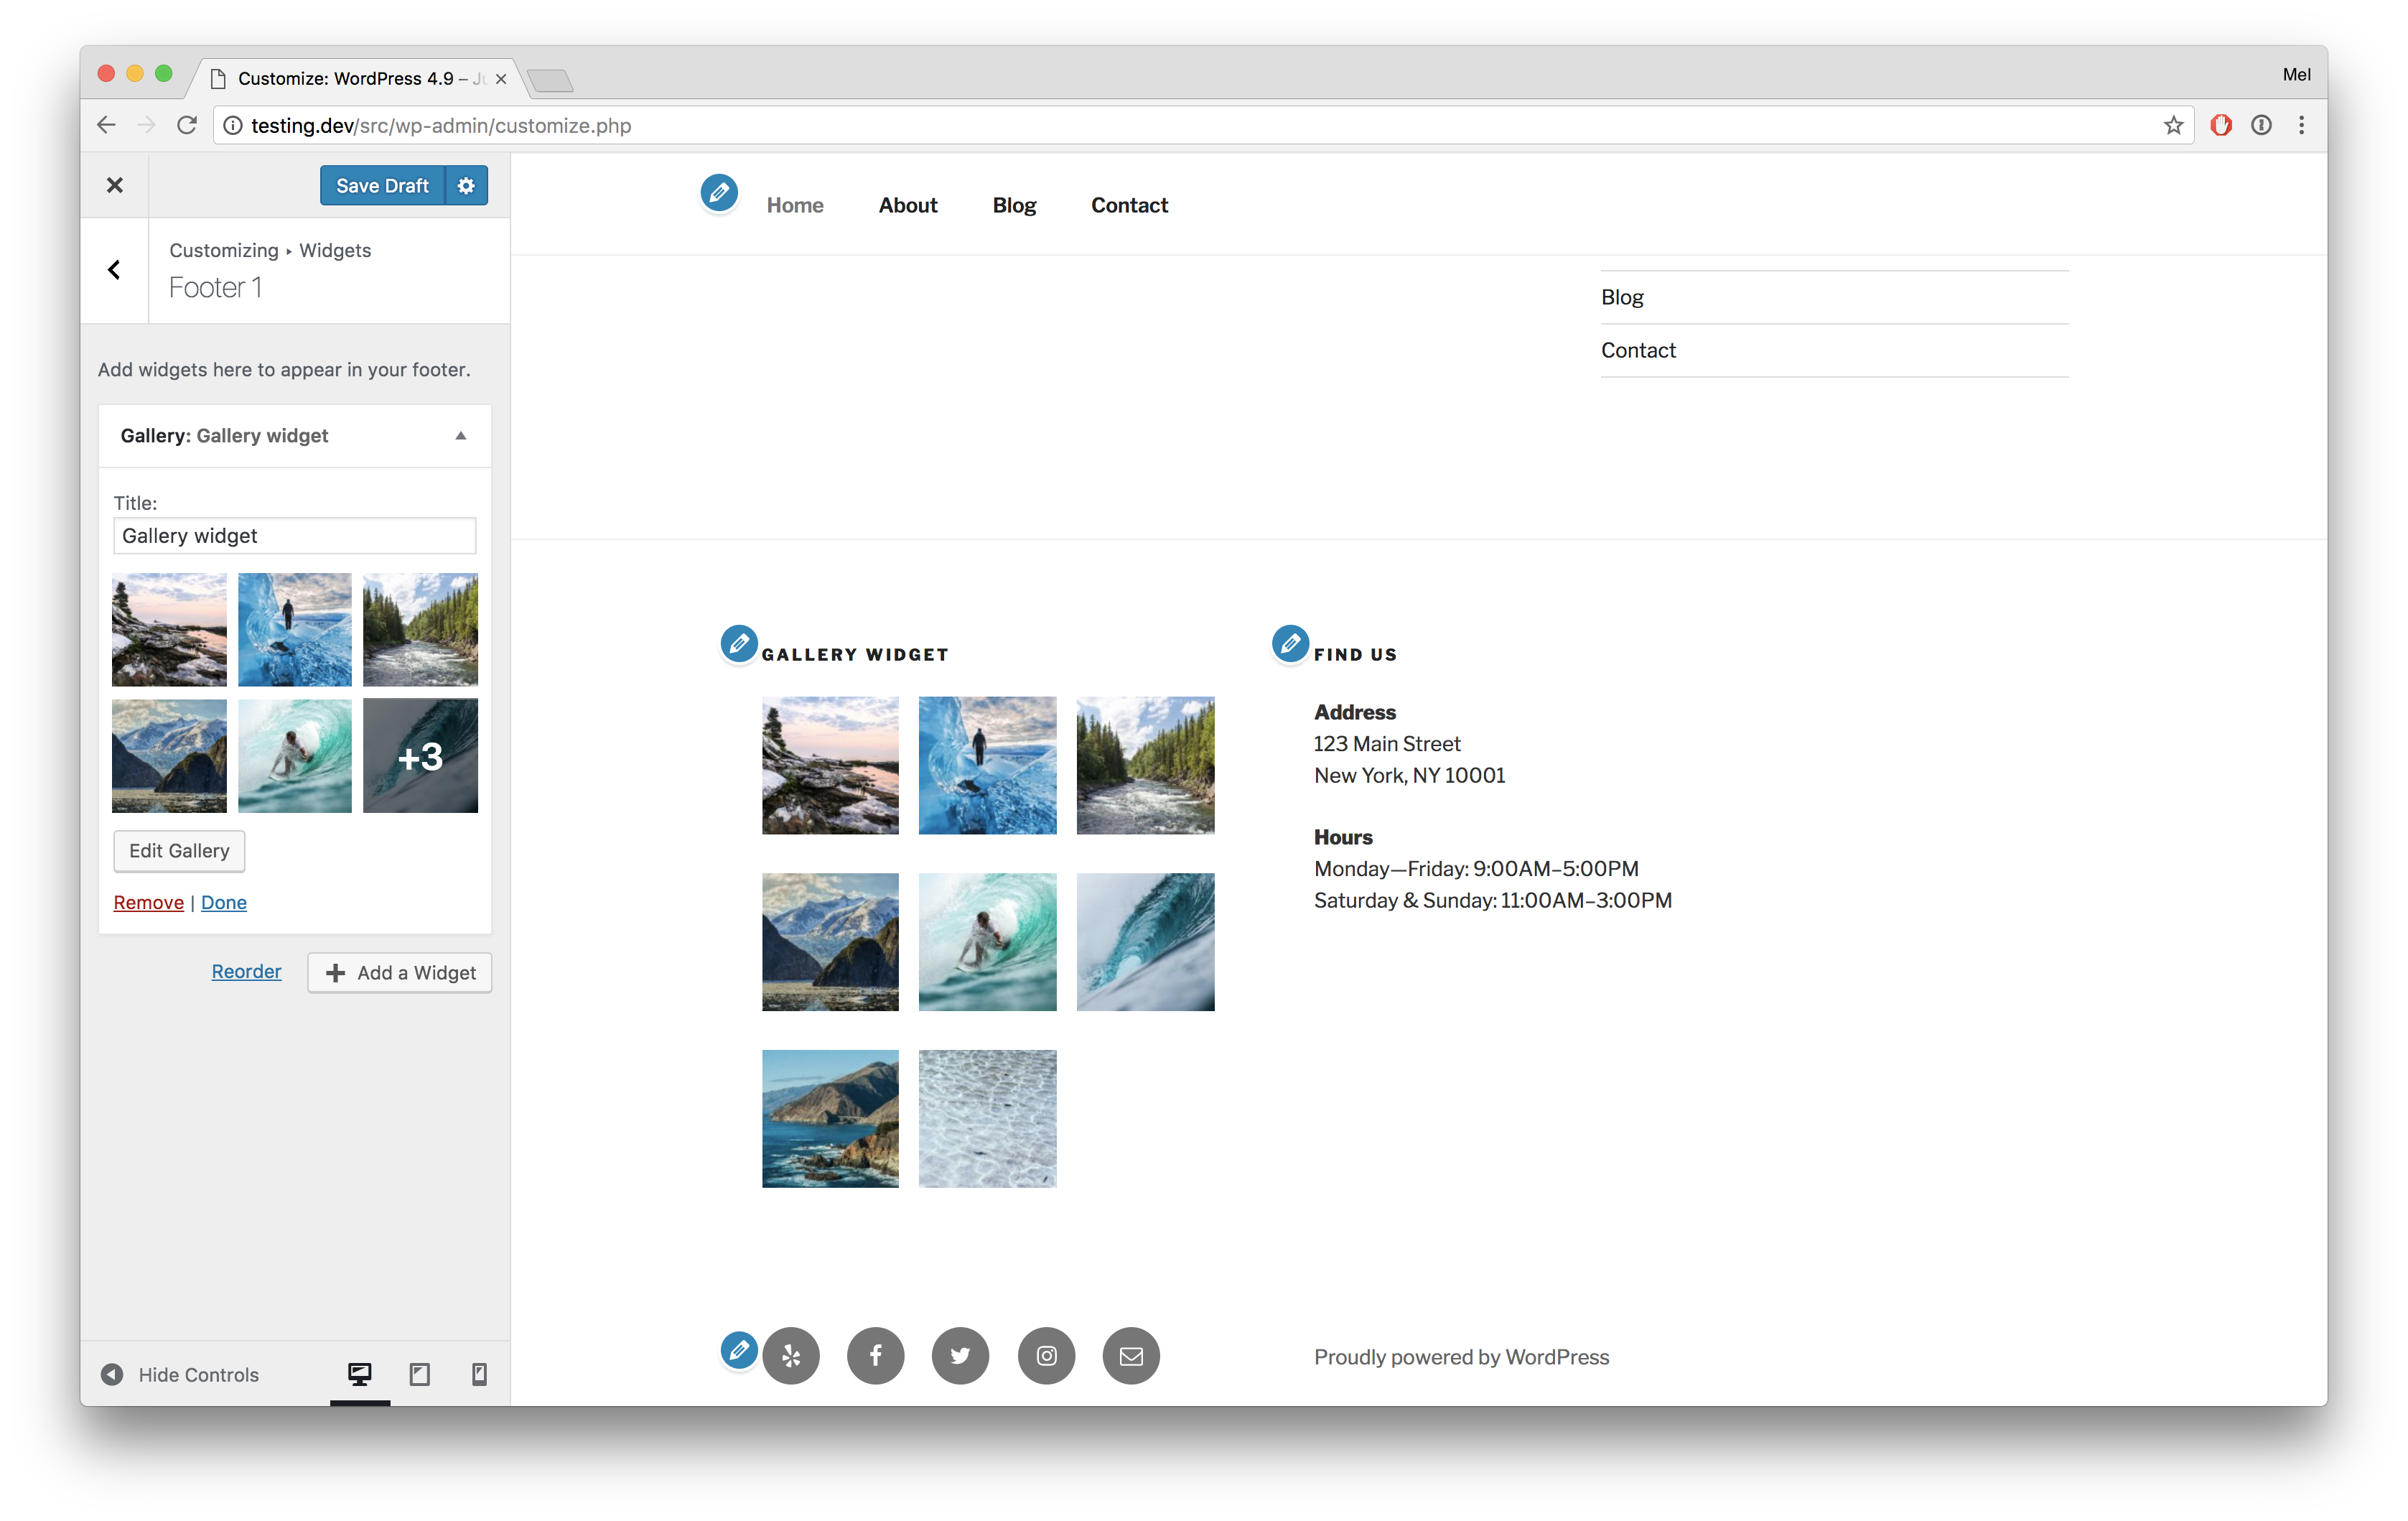The height and width of the screenshot is (1521, 2408).
Task: Collapse the Gallery widget panel arrow
Action: tap(461, 436)
